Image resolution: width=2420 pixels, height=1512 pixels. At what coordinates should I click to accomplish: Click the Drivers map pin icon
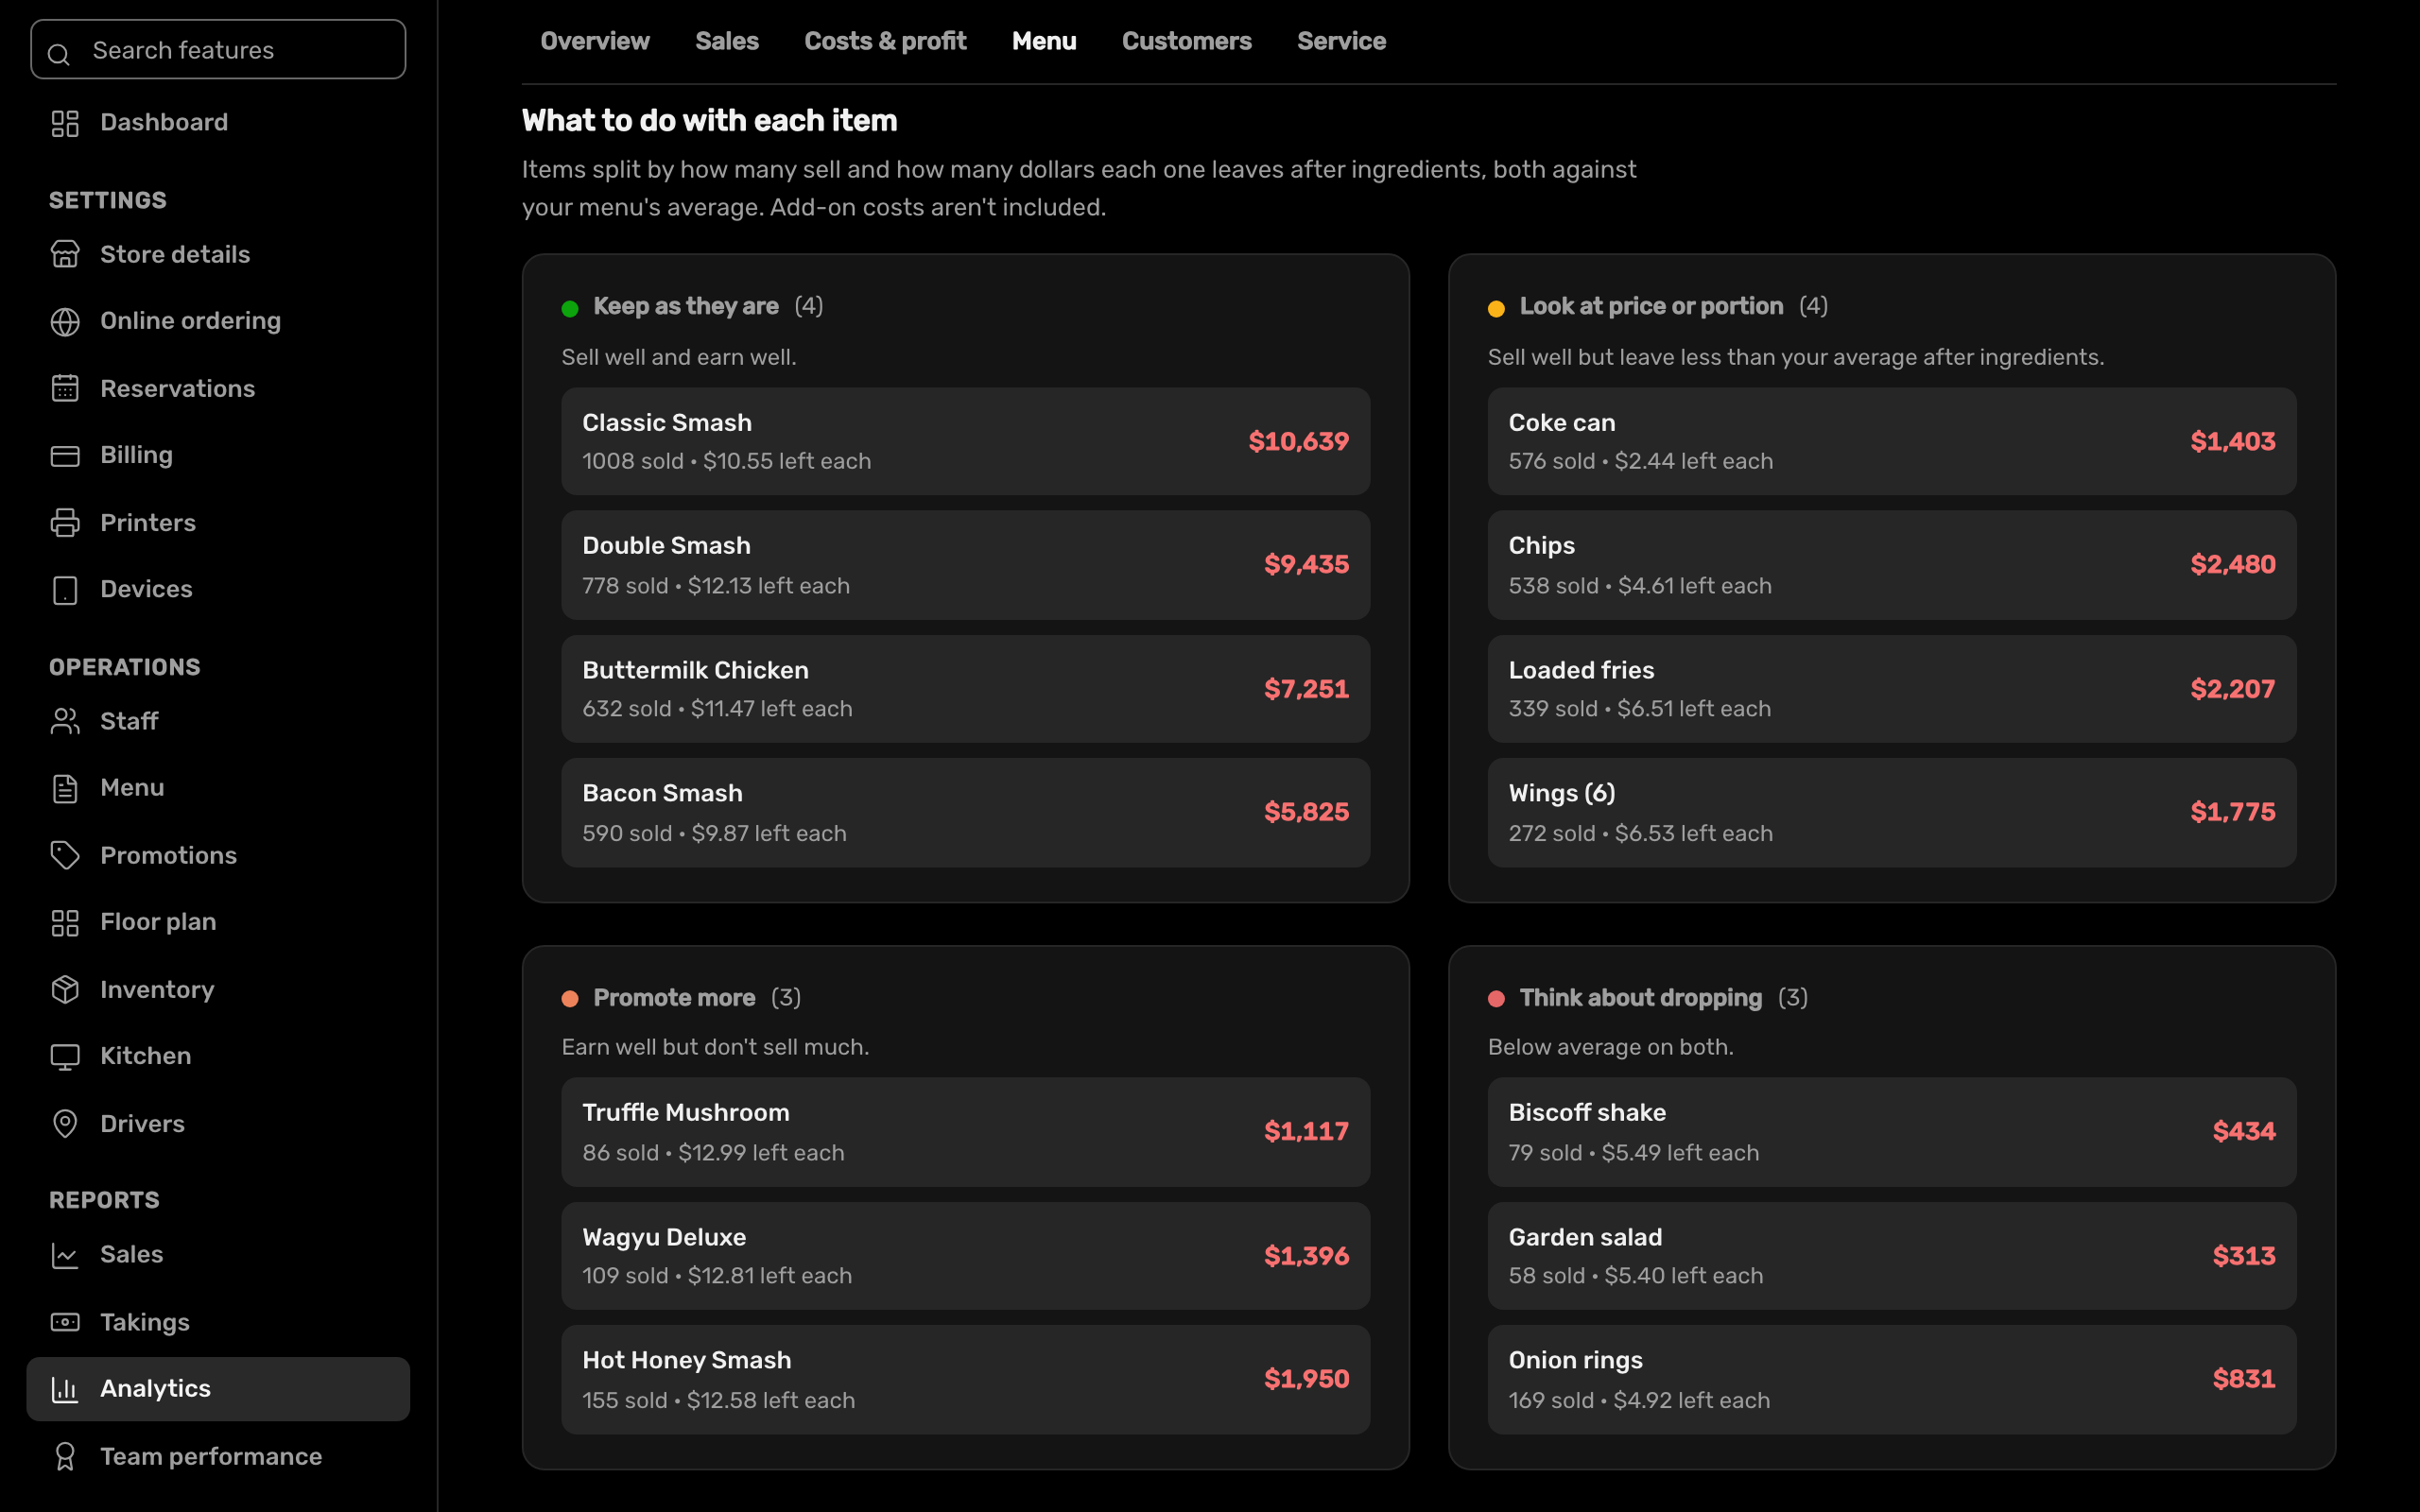tap(65, 1124)
